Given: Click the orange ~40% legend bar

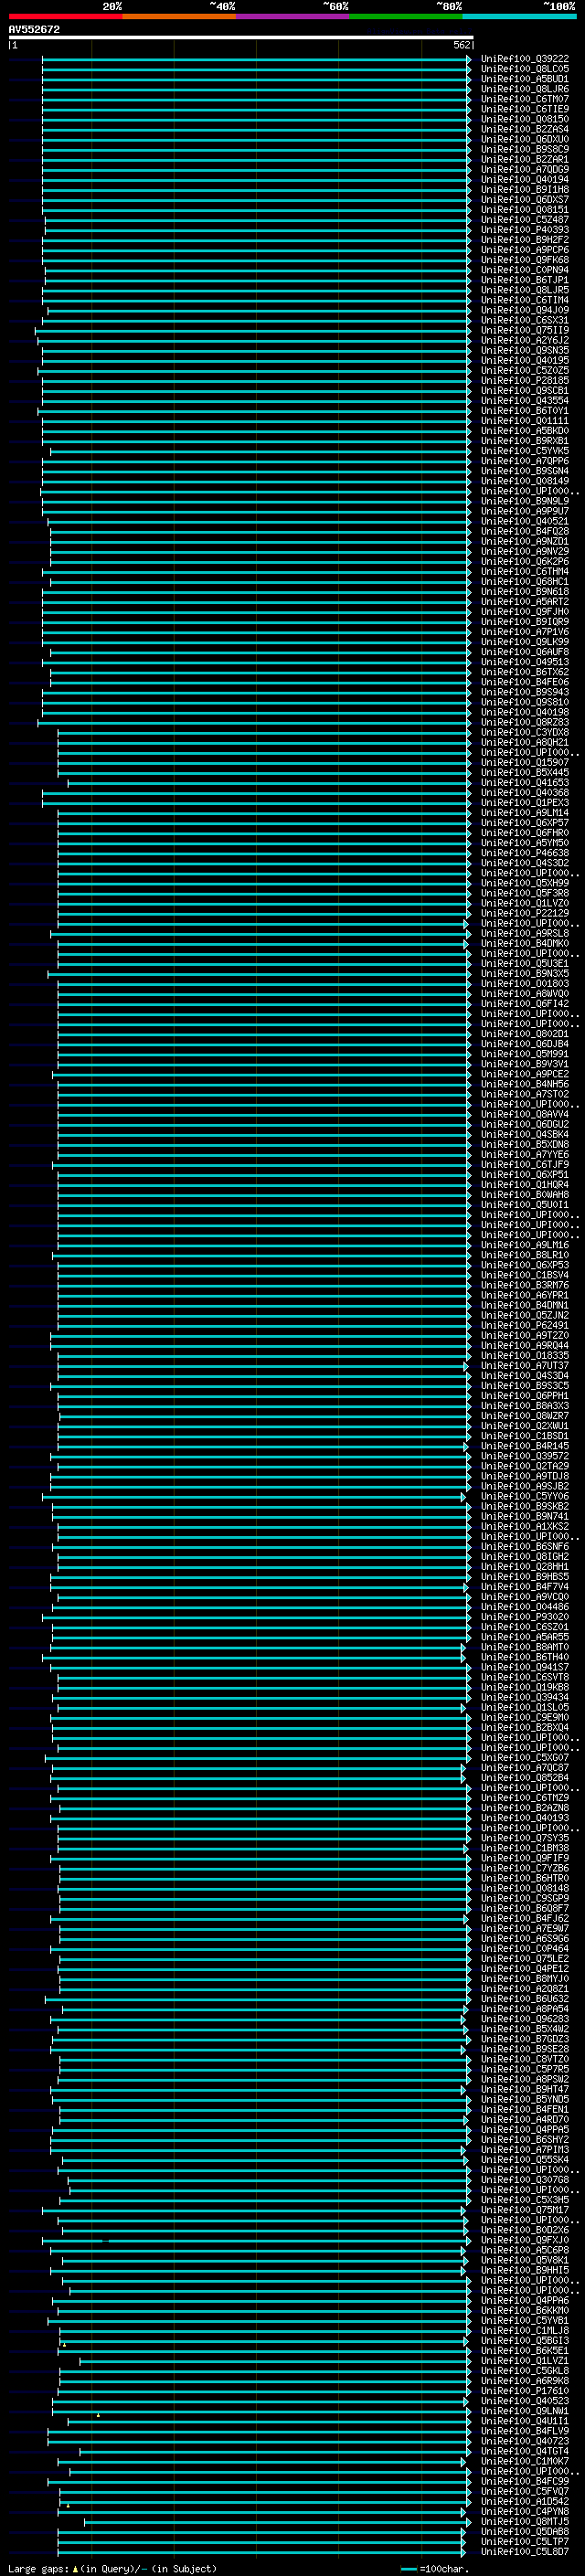Looking at the screenshot, I should click(x=179, y=16).
